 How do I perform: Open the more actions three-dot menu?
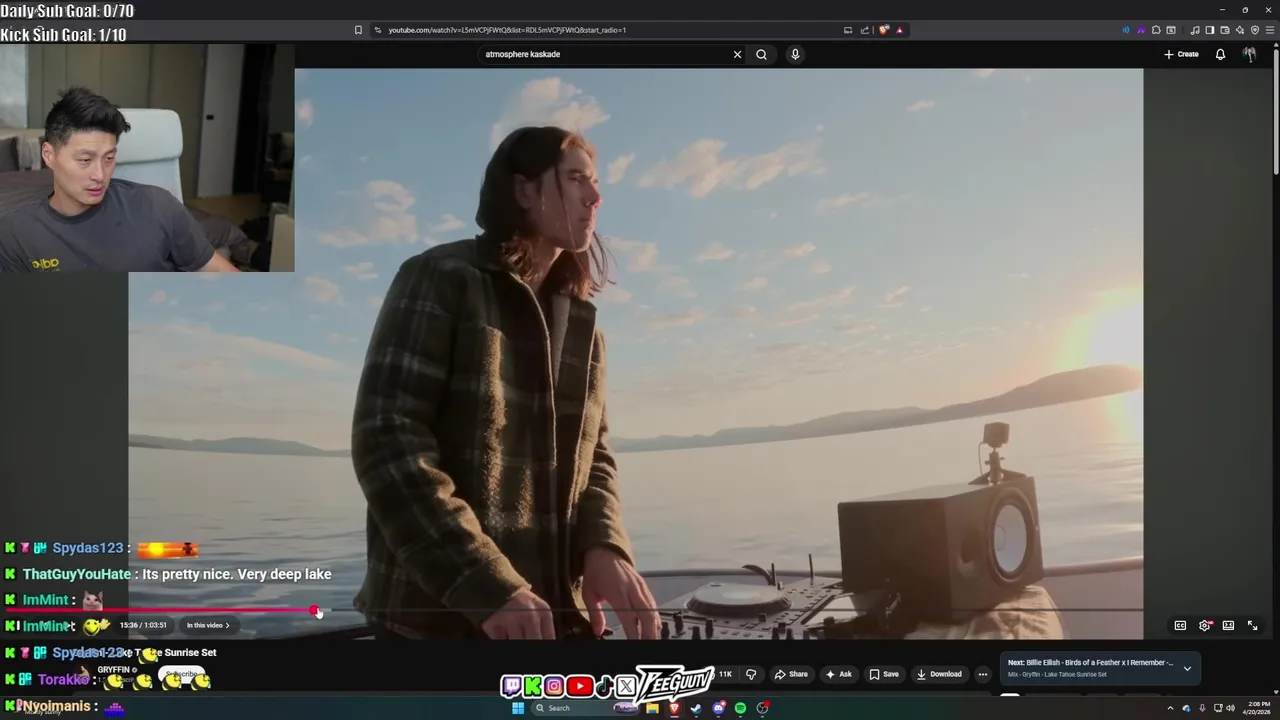[982, 674]
